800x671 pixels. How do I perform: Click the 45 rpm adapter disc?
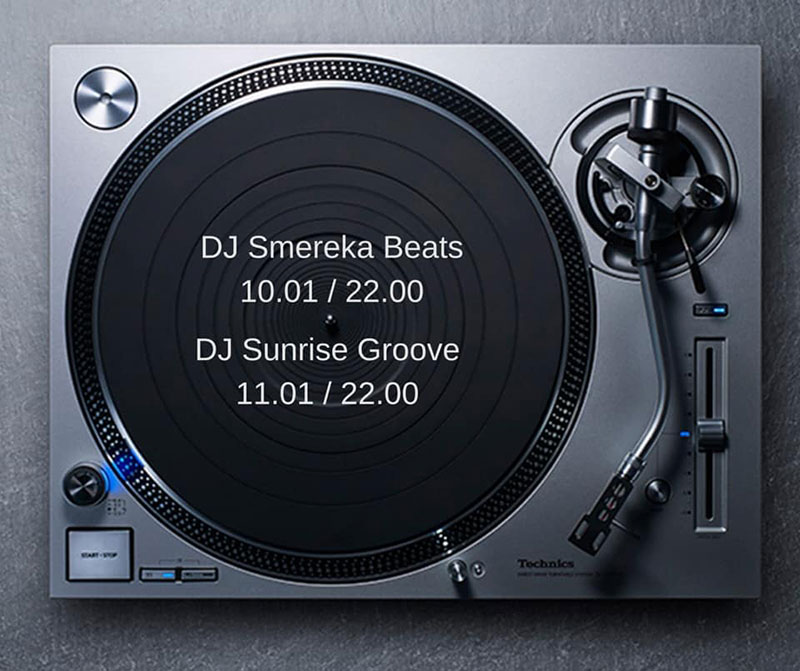[x=105, y=97]
